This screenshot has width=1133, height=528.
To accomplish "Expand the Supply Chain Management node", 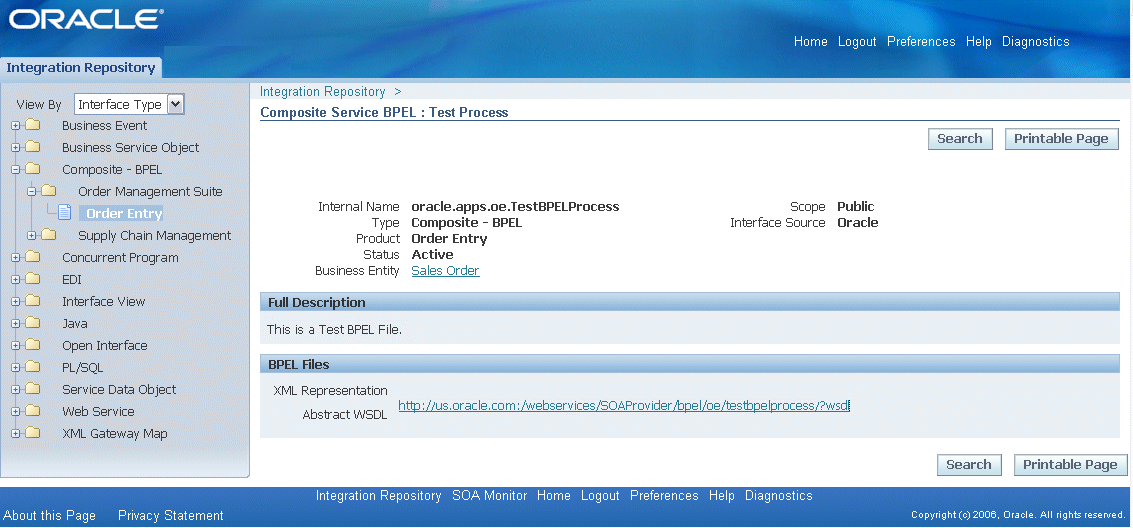I will pyautogui.click(x=31, y=235).
